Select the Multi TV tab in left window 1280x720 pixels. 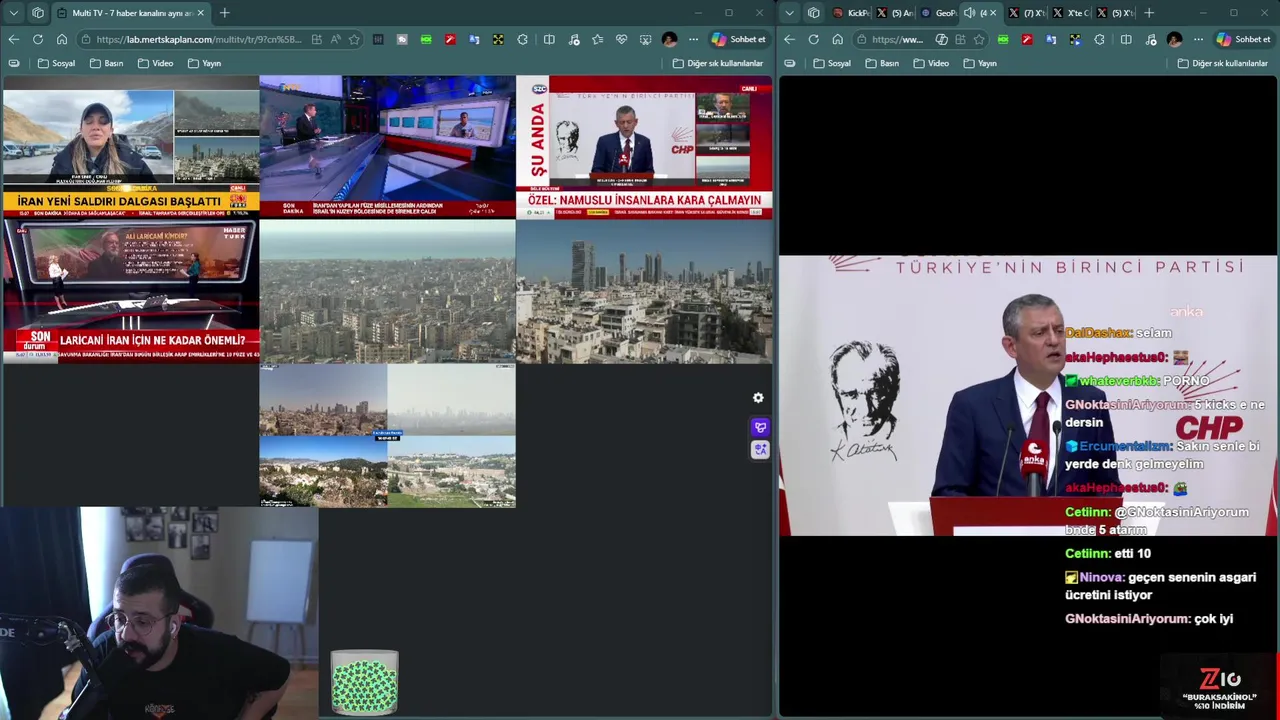click(x=130, y=13)
